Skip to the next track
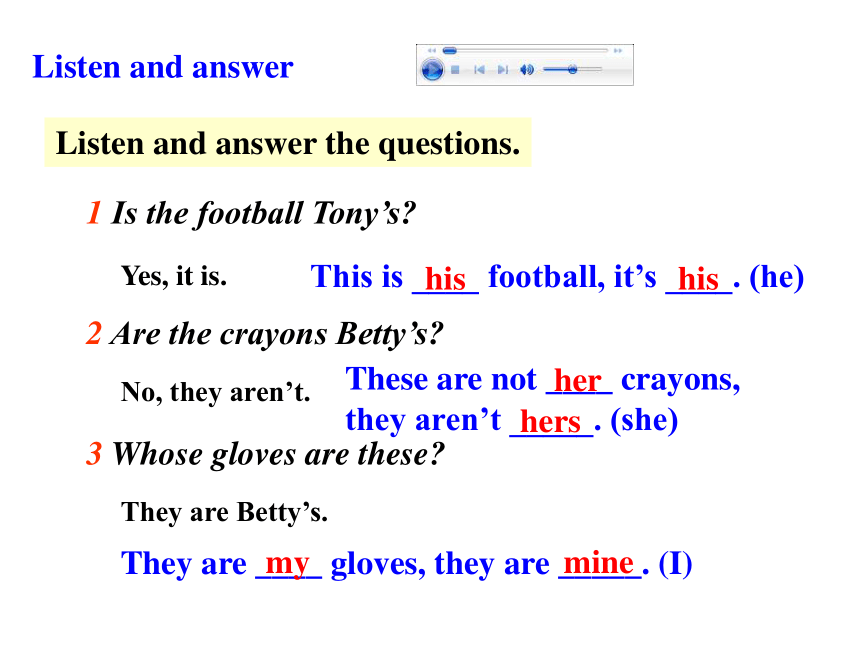Viewport: 860px width, 645px height. (502, 70)
